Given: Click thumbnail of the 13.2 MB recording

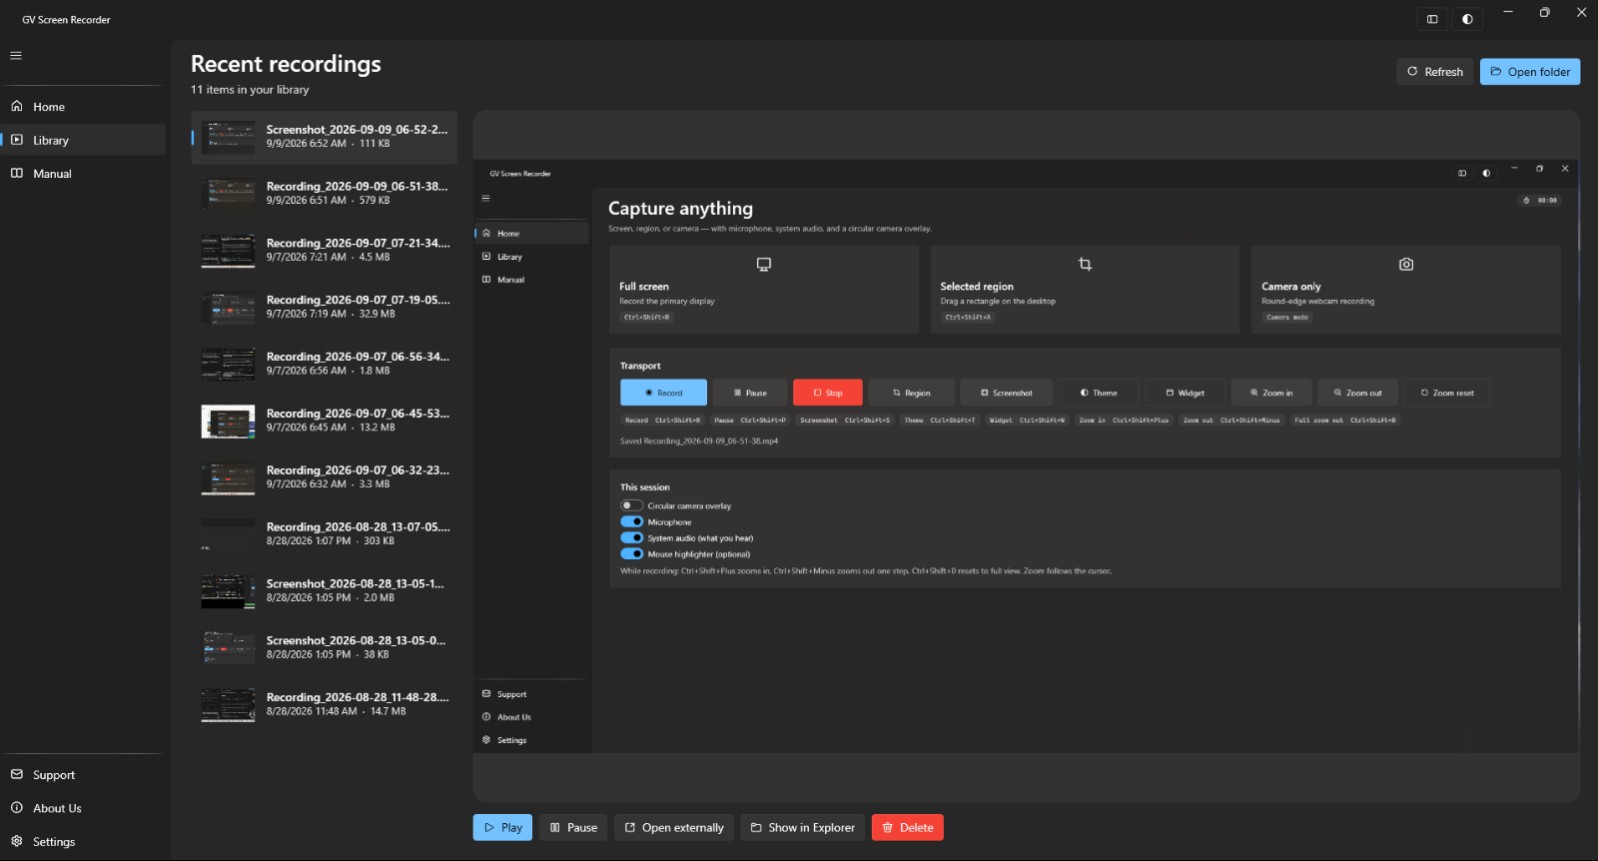Looking at the screenshot, I should (228, 421).
